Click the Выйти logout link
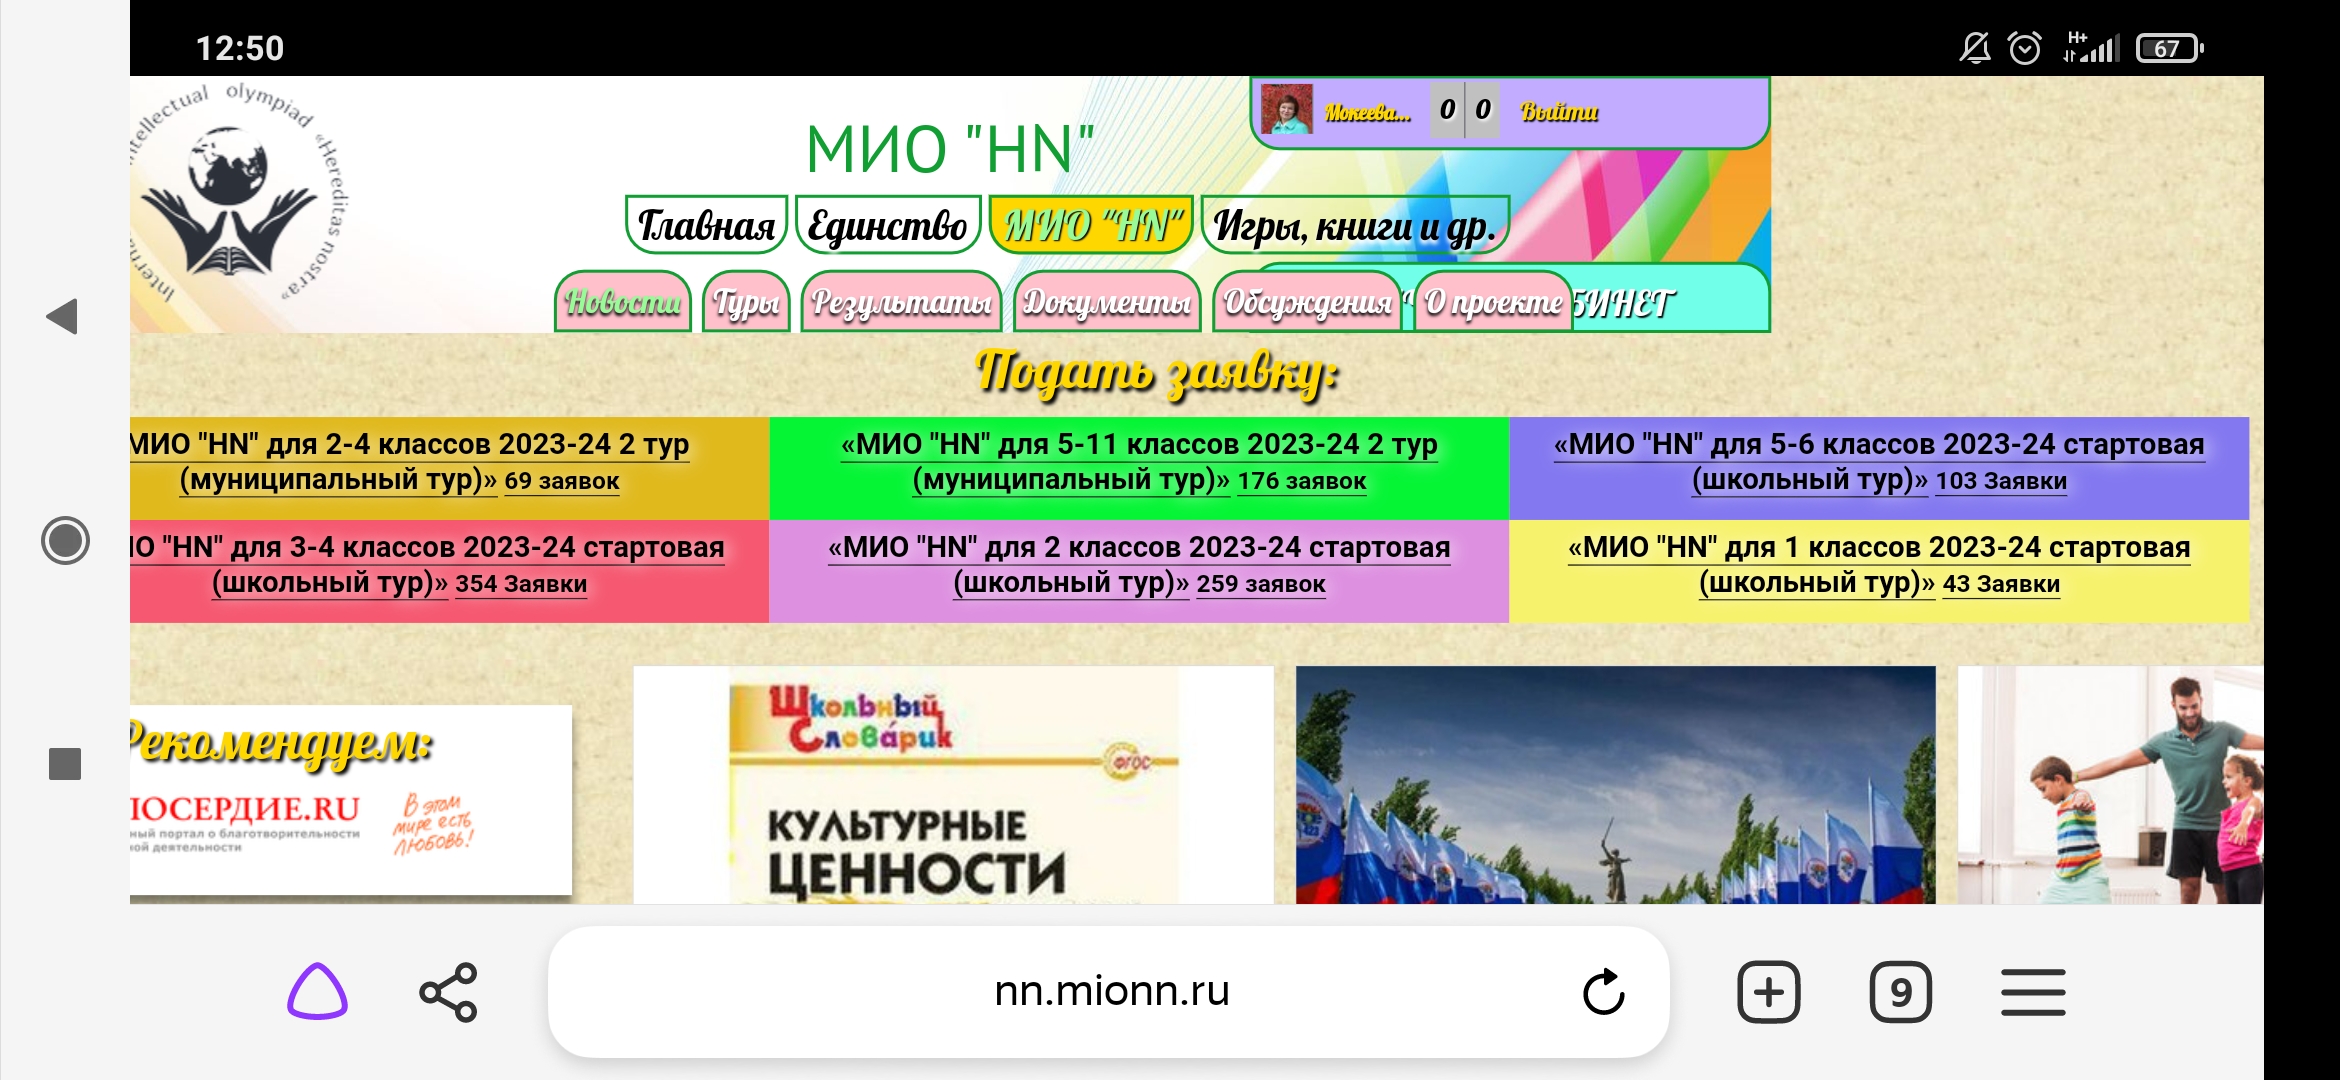This screenshot has width=2340, height=1080. [x=1558, y=111]
